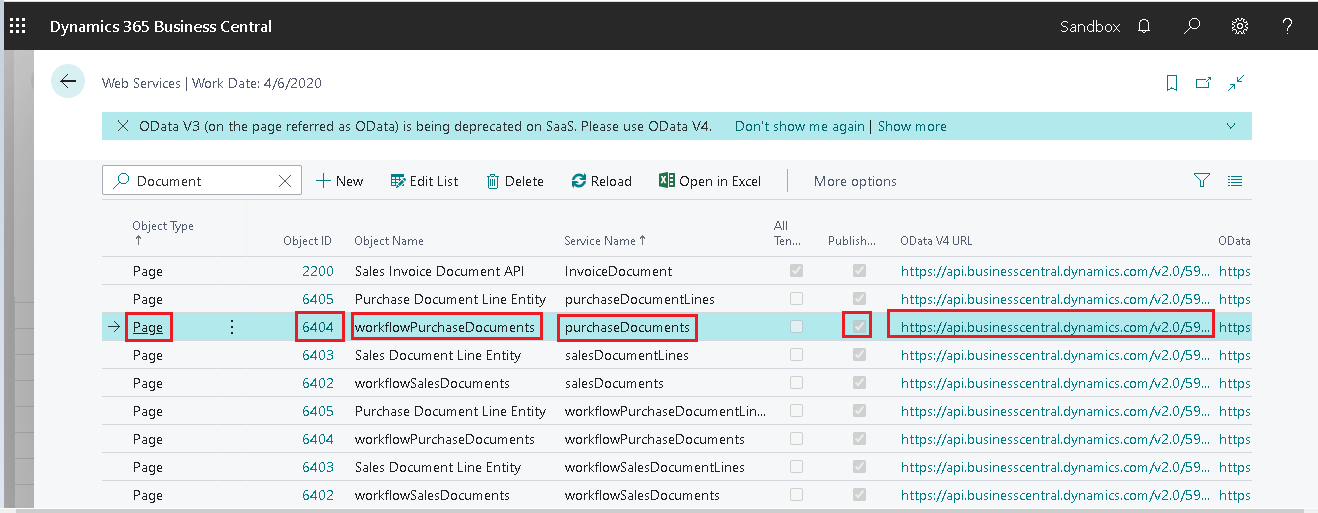The width and height of the screenshot is (1318, 513).
Task: Open OData V4 URL for salesDocuments
Action: coord(1054,383)
